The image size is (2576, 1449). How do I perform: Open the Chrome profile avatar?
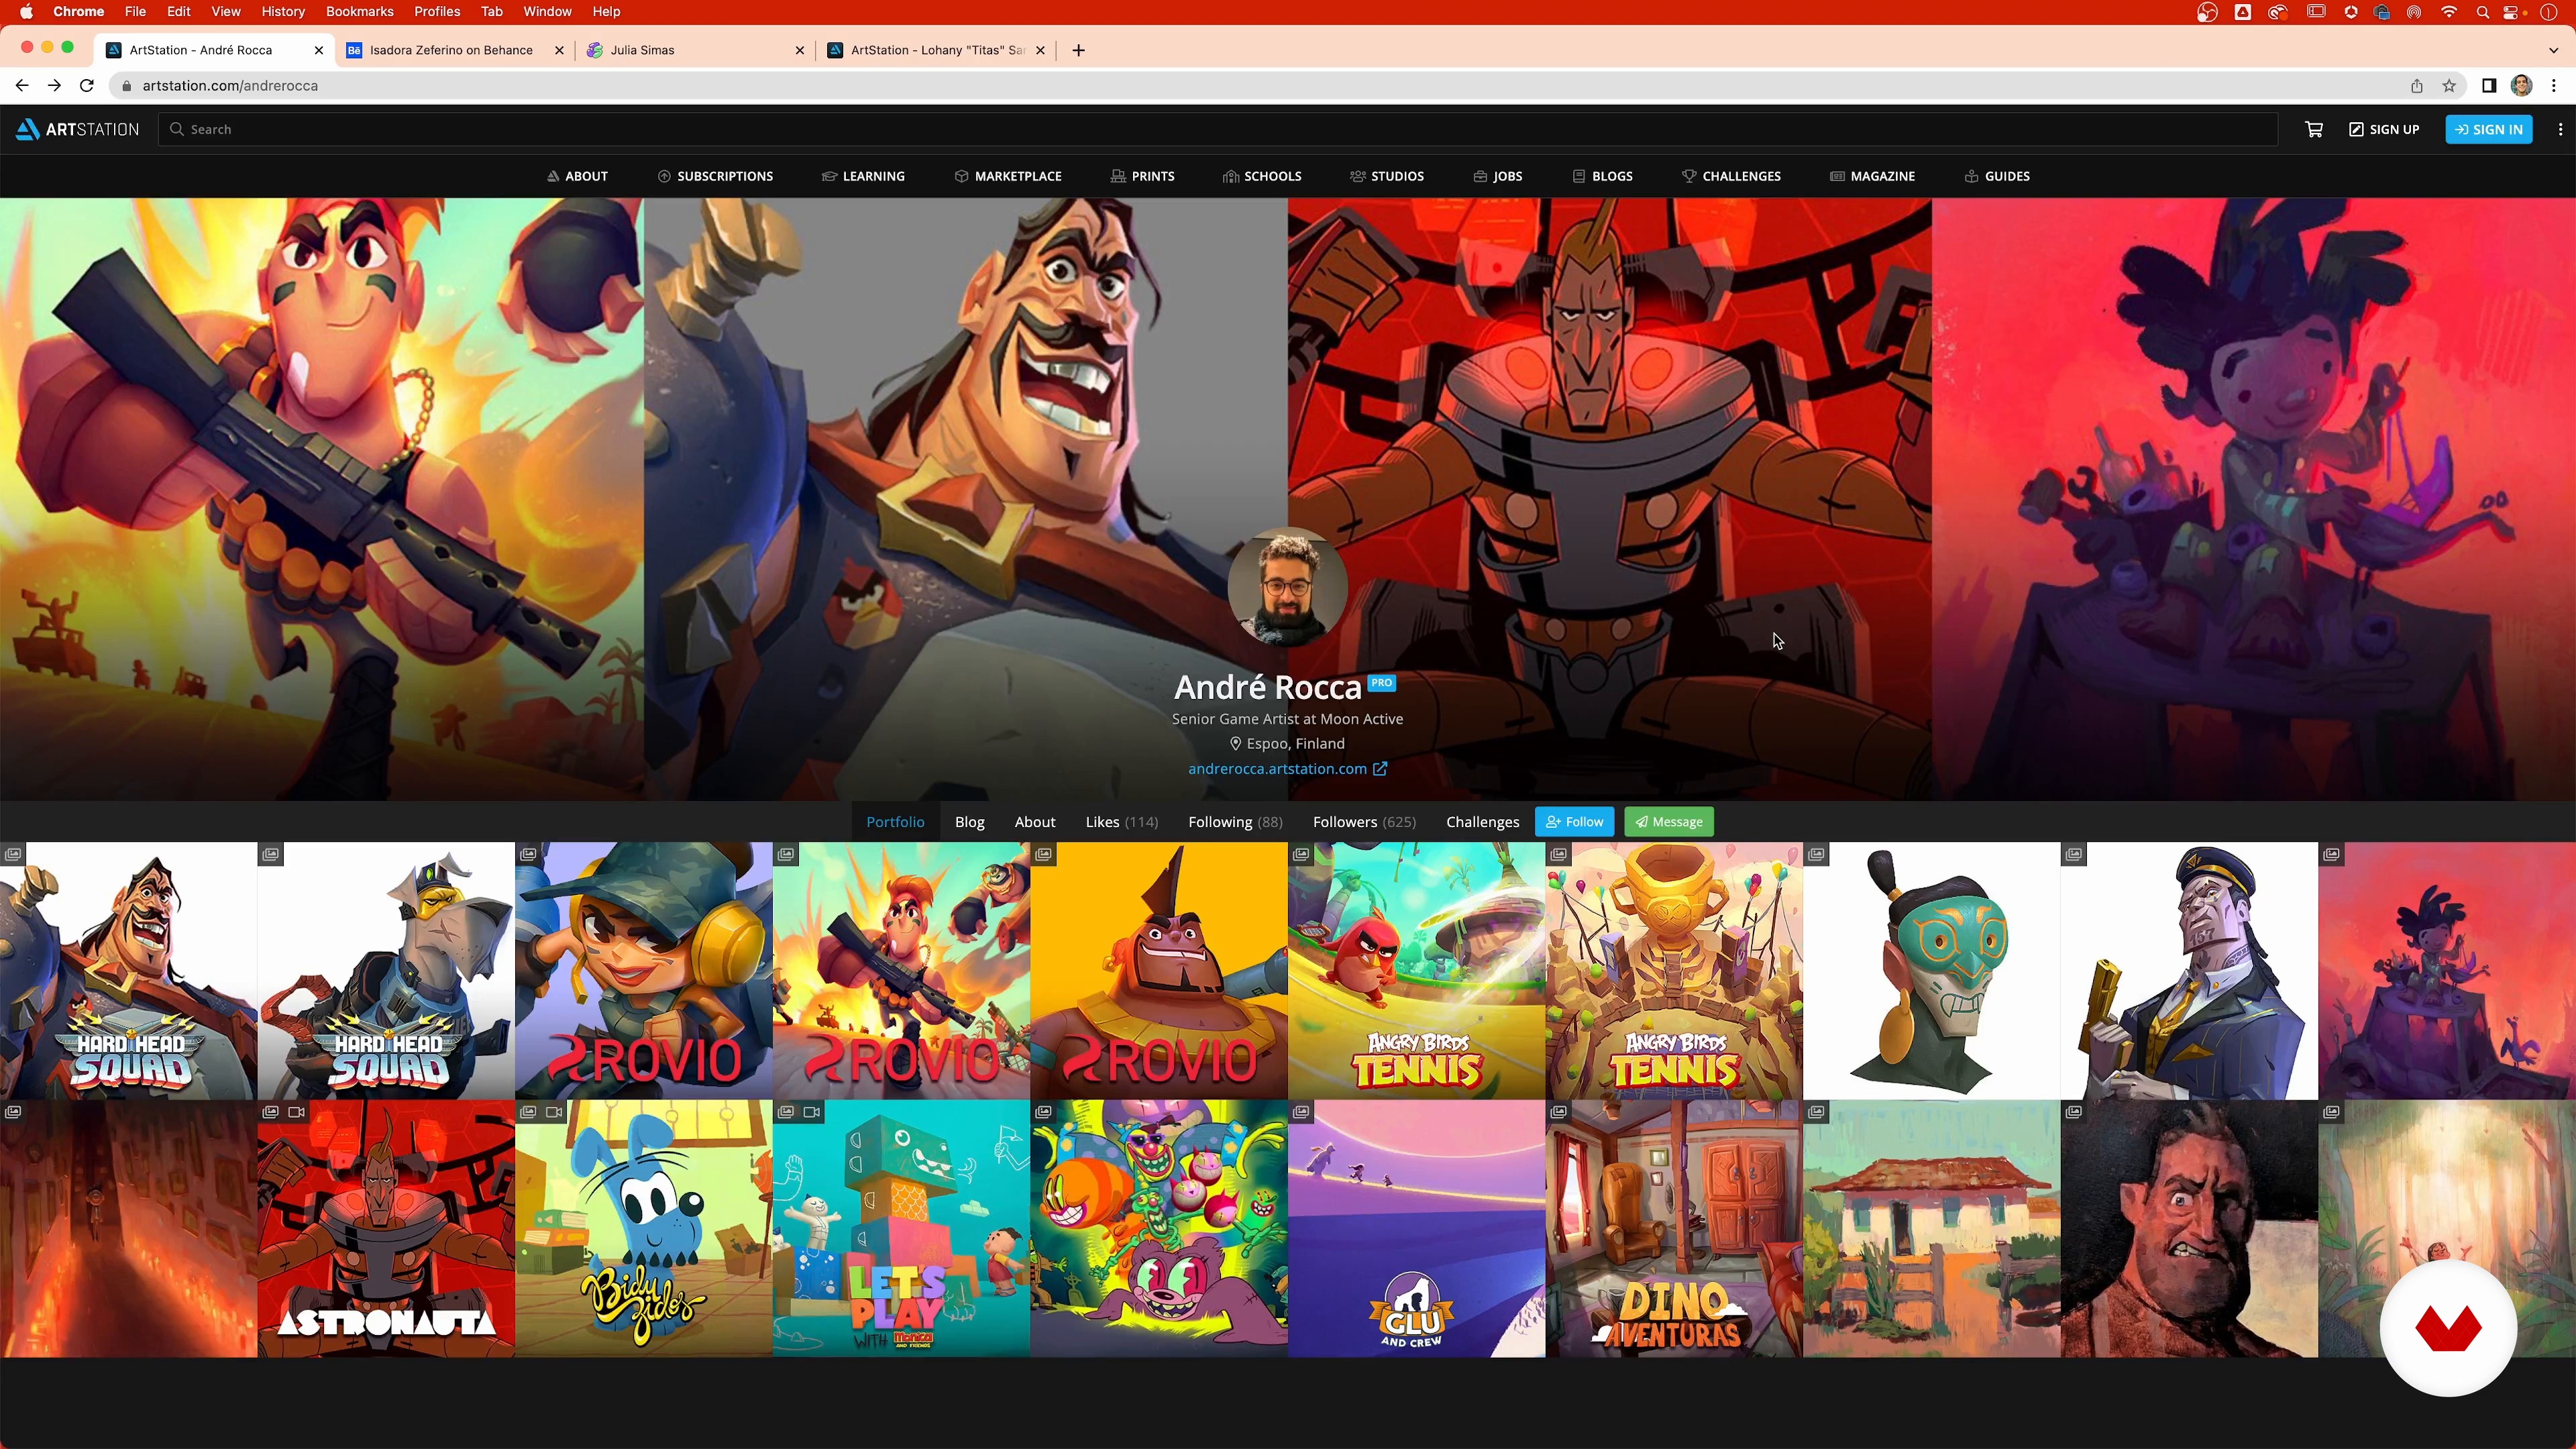(2522, 86)
